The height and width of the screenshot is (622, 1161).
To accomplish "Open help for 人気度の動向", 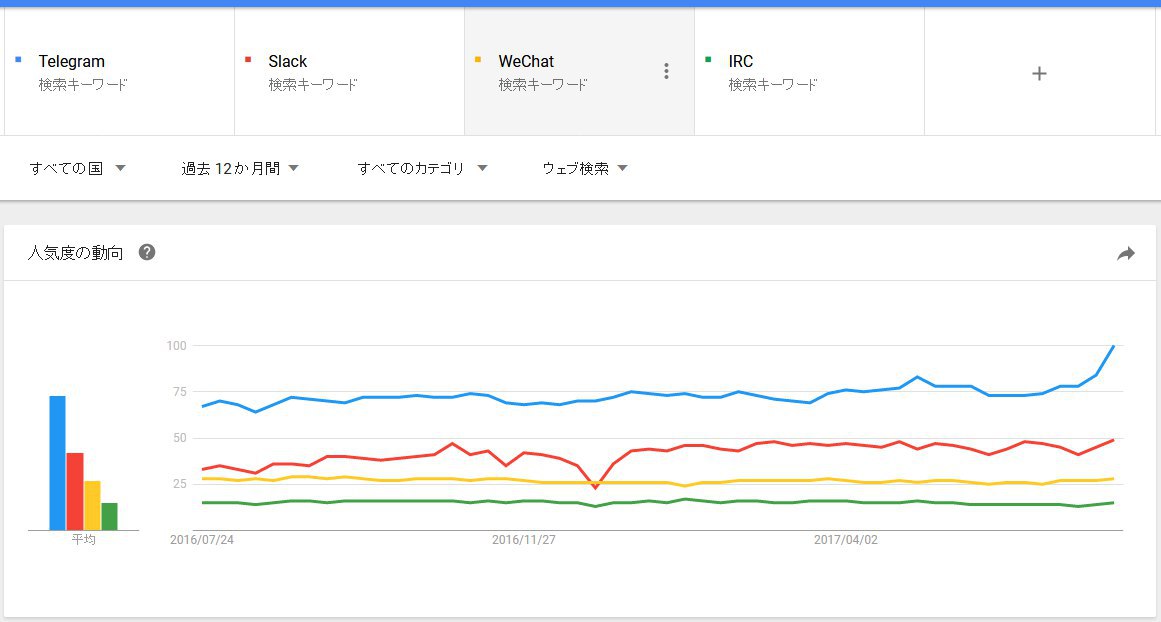I will pos(147,252).
